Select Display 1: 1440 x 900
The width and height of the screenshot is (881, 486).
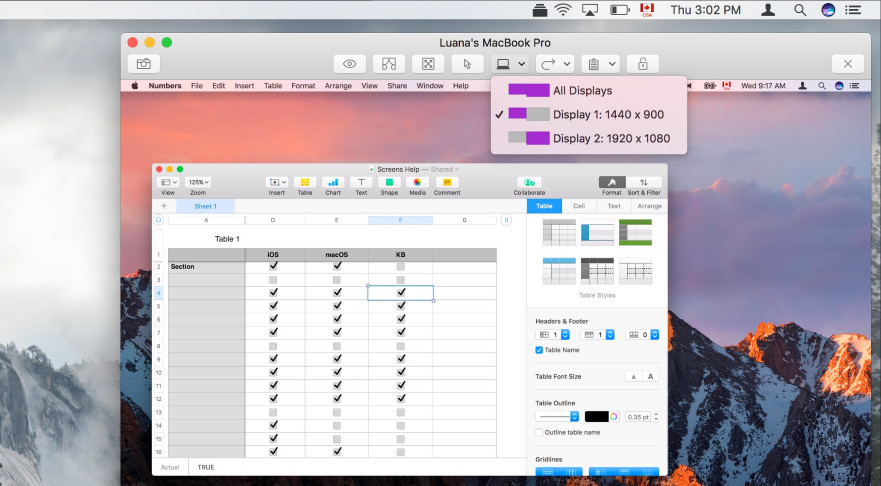click(x=588, y=115)
